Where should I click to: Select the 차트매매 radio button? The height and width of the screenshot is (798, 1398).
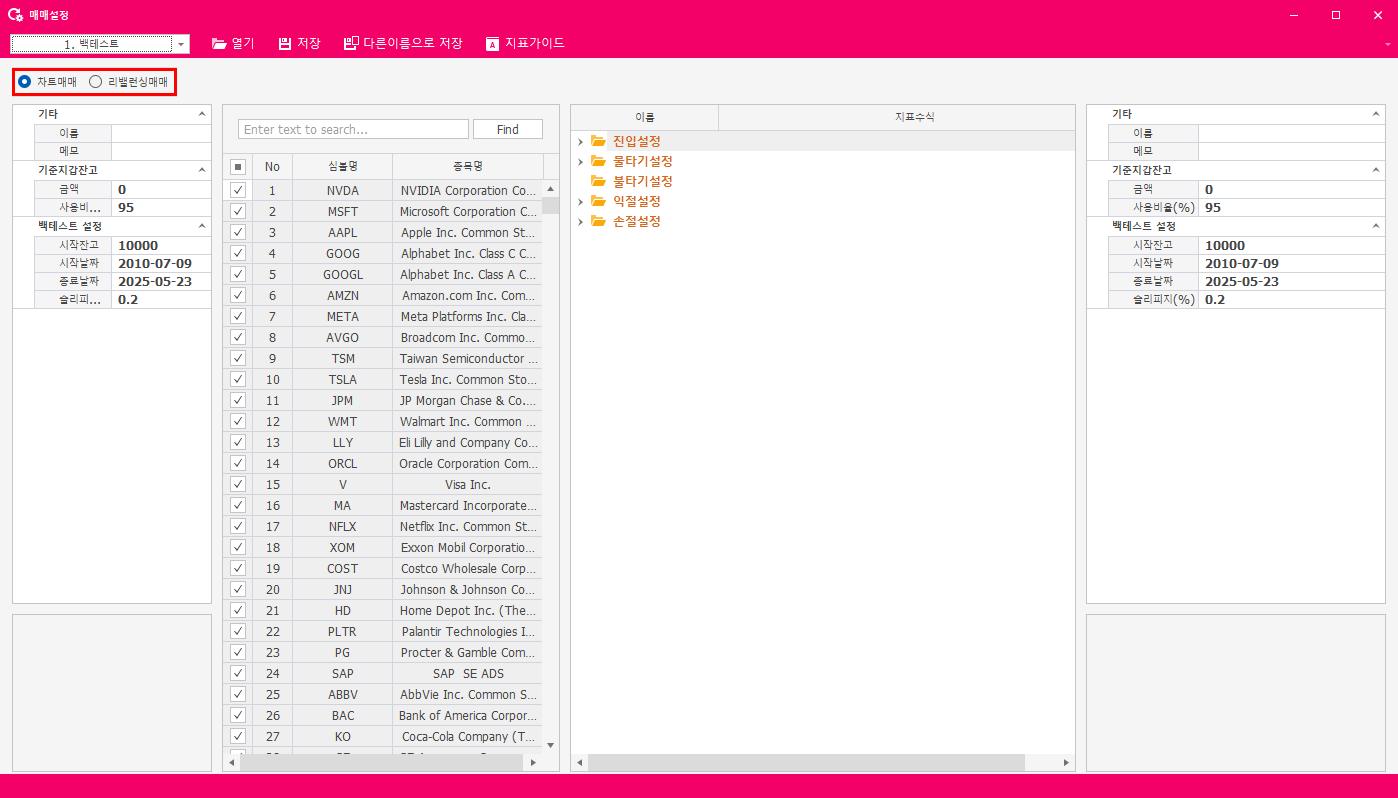(24, 82)
